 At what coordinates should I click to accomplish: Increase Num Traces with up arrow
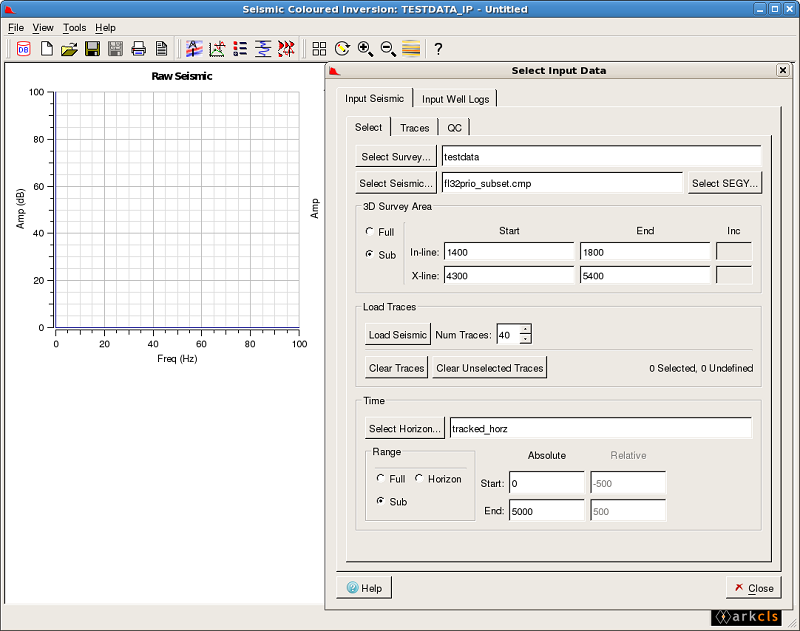[526, 330]
